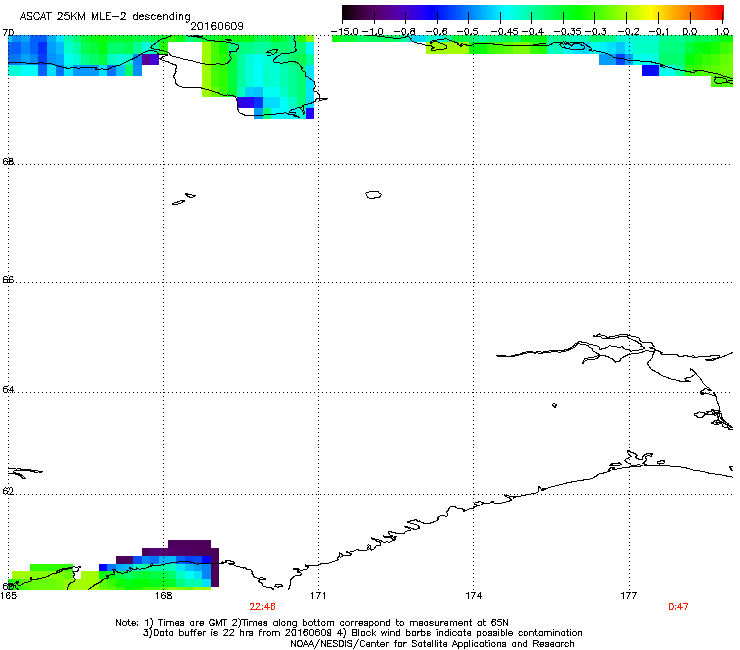740x650 pixels.
Task: Click the colorbar tick label -15.0
Action: tap(345, 32)
